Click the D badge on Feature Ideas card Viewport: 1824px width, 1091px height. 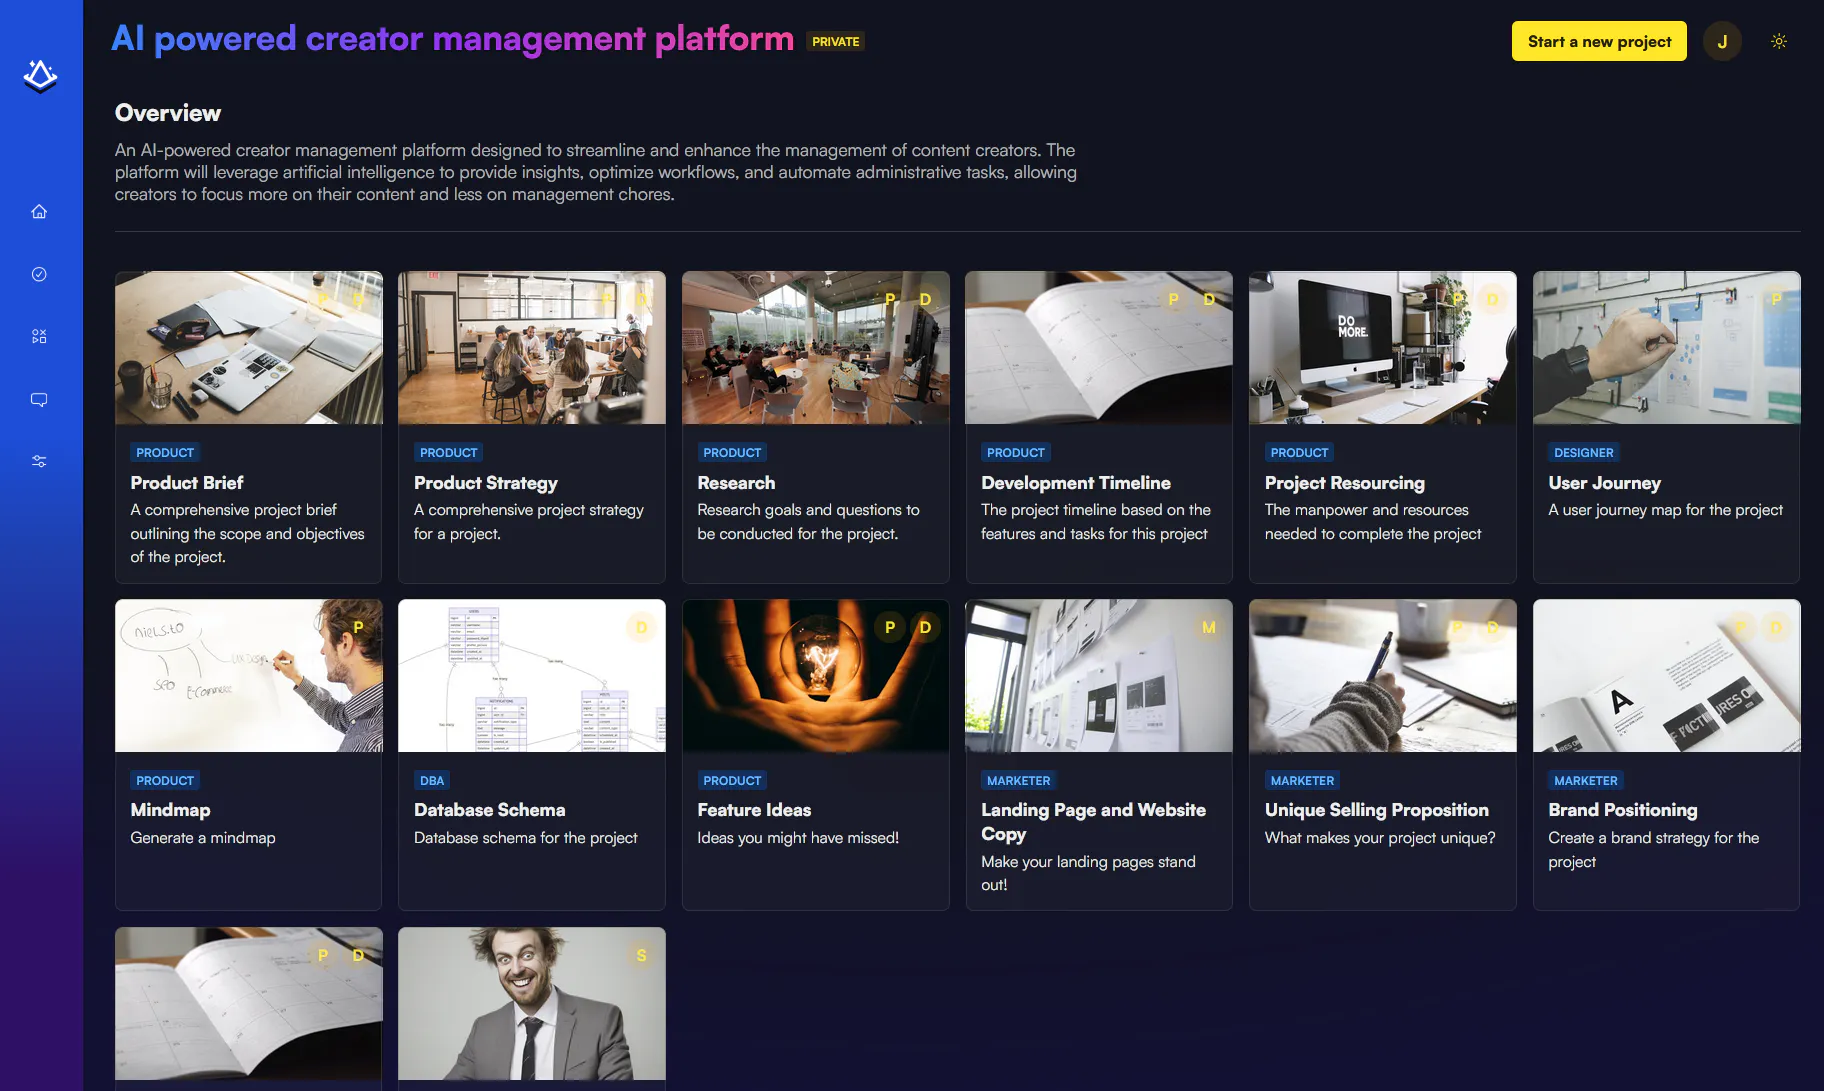tap(925, 627)
